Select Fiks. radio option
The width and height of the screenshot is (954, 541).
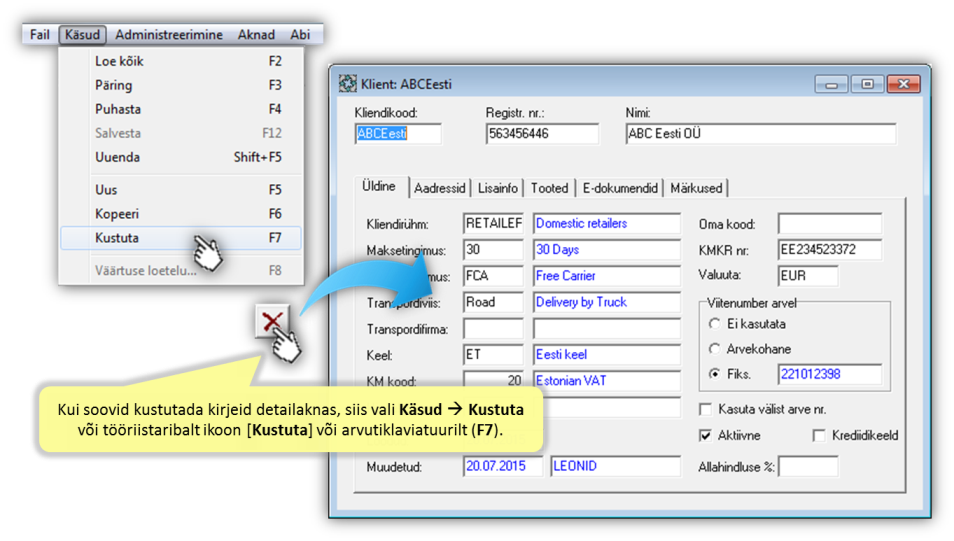coord(715,374)
